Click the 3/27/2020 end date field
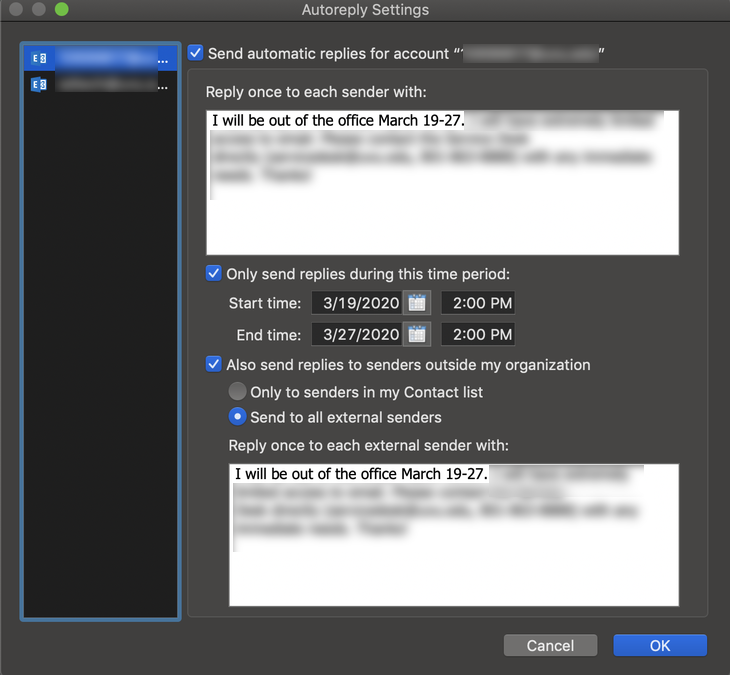The width and height of the screenshot is (730, 675). (356, 334)
